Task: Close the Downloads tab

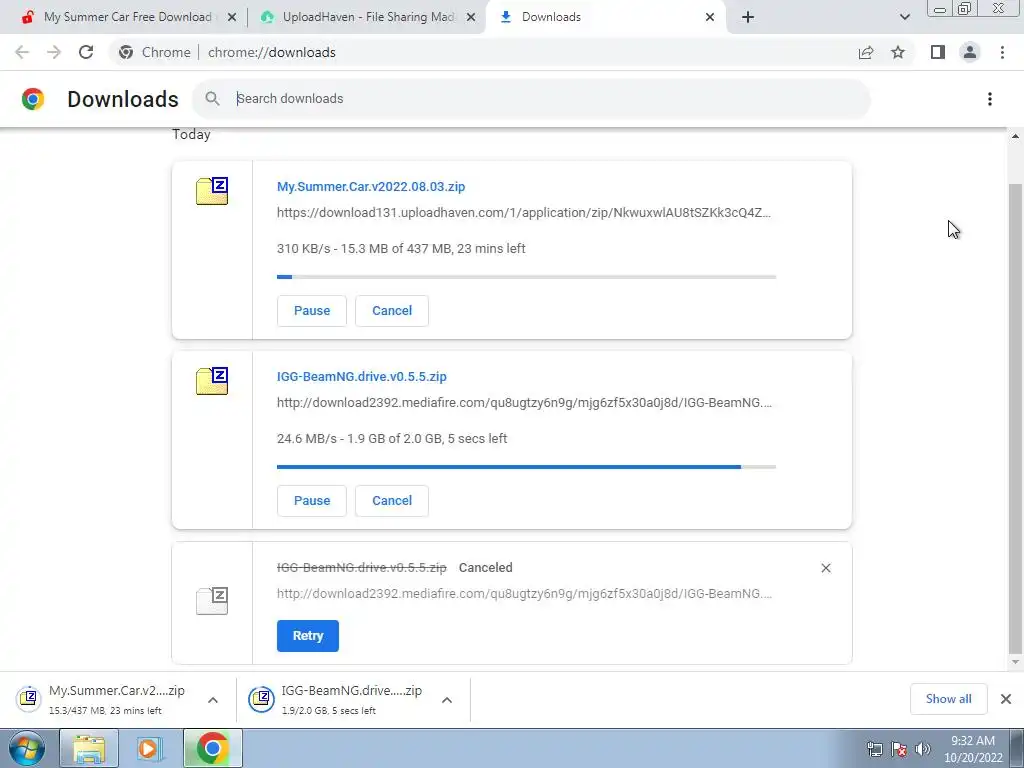Action: tap(710, 18)
